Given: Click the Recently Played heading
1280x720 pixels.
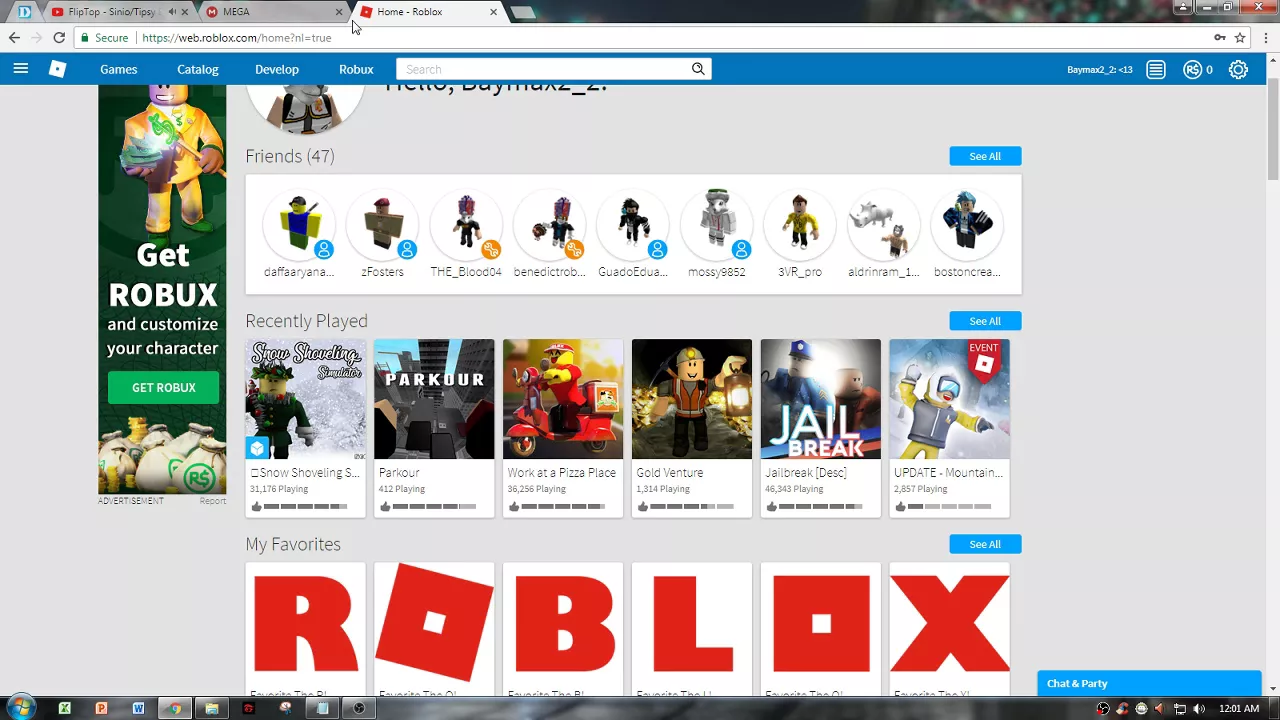Looking at the screenshot, I should coord(307,321).
